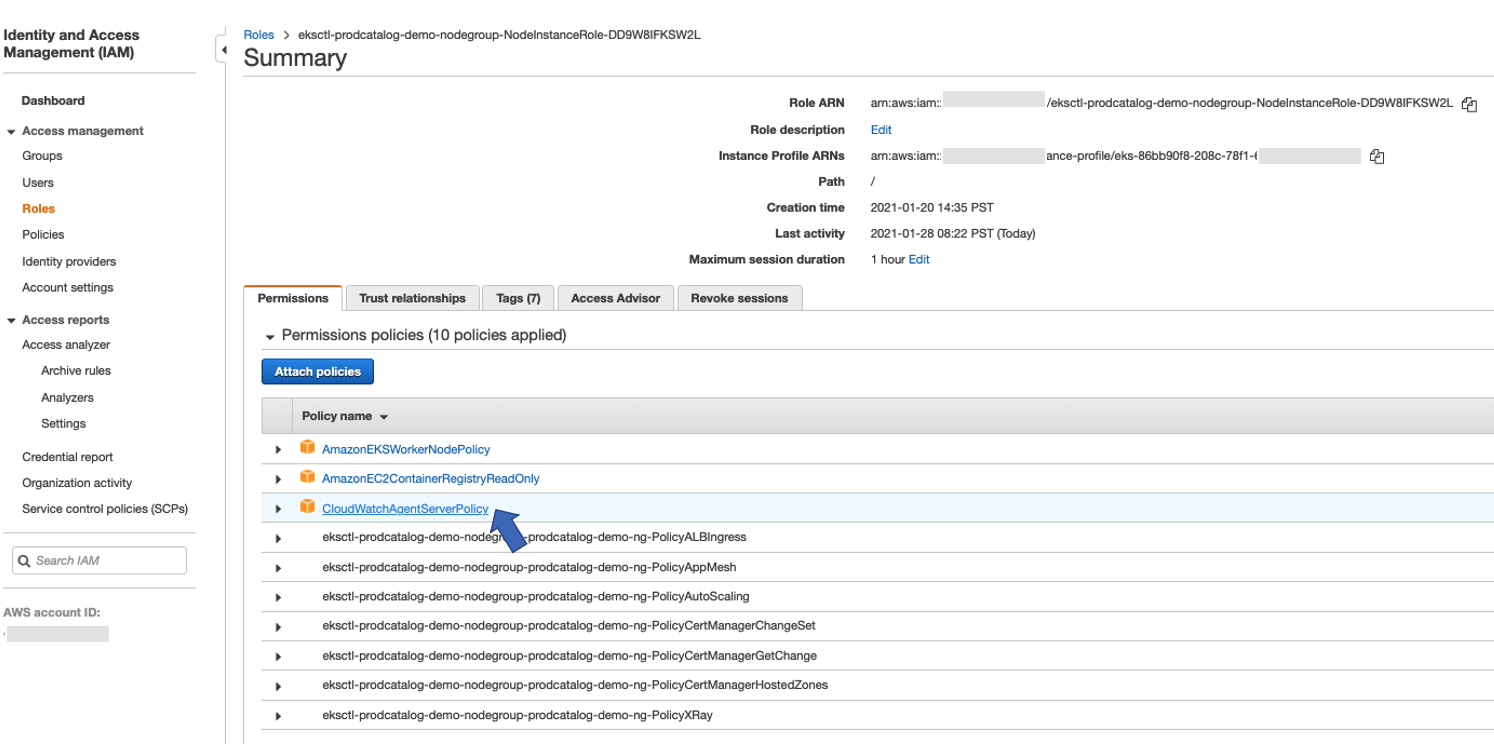Open Analyzers under Access analyzer

(67, 398)
